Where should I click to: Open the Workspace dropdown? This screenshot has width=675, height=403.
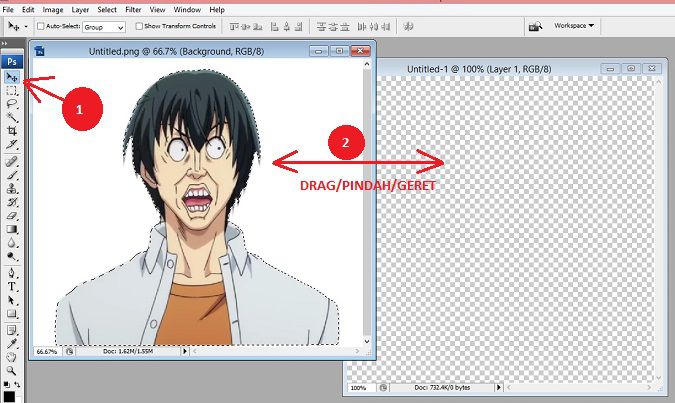tap(574, 26)
